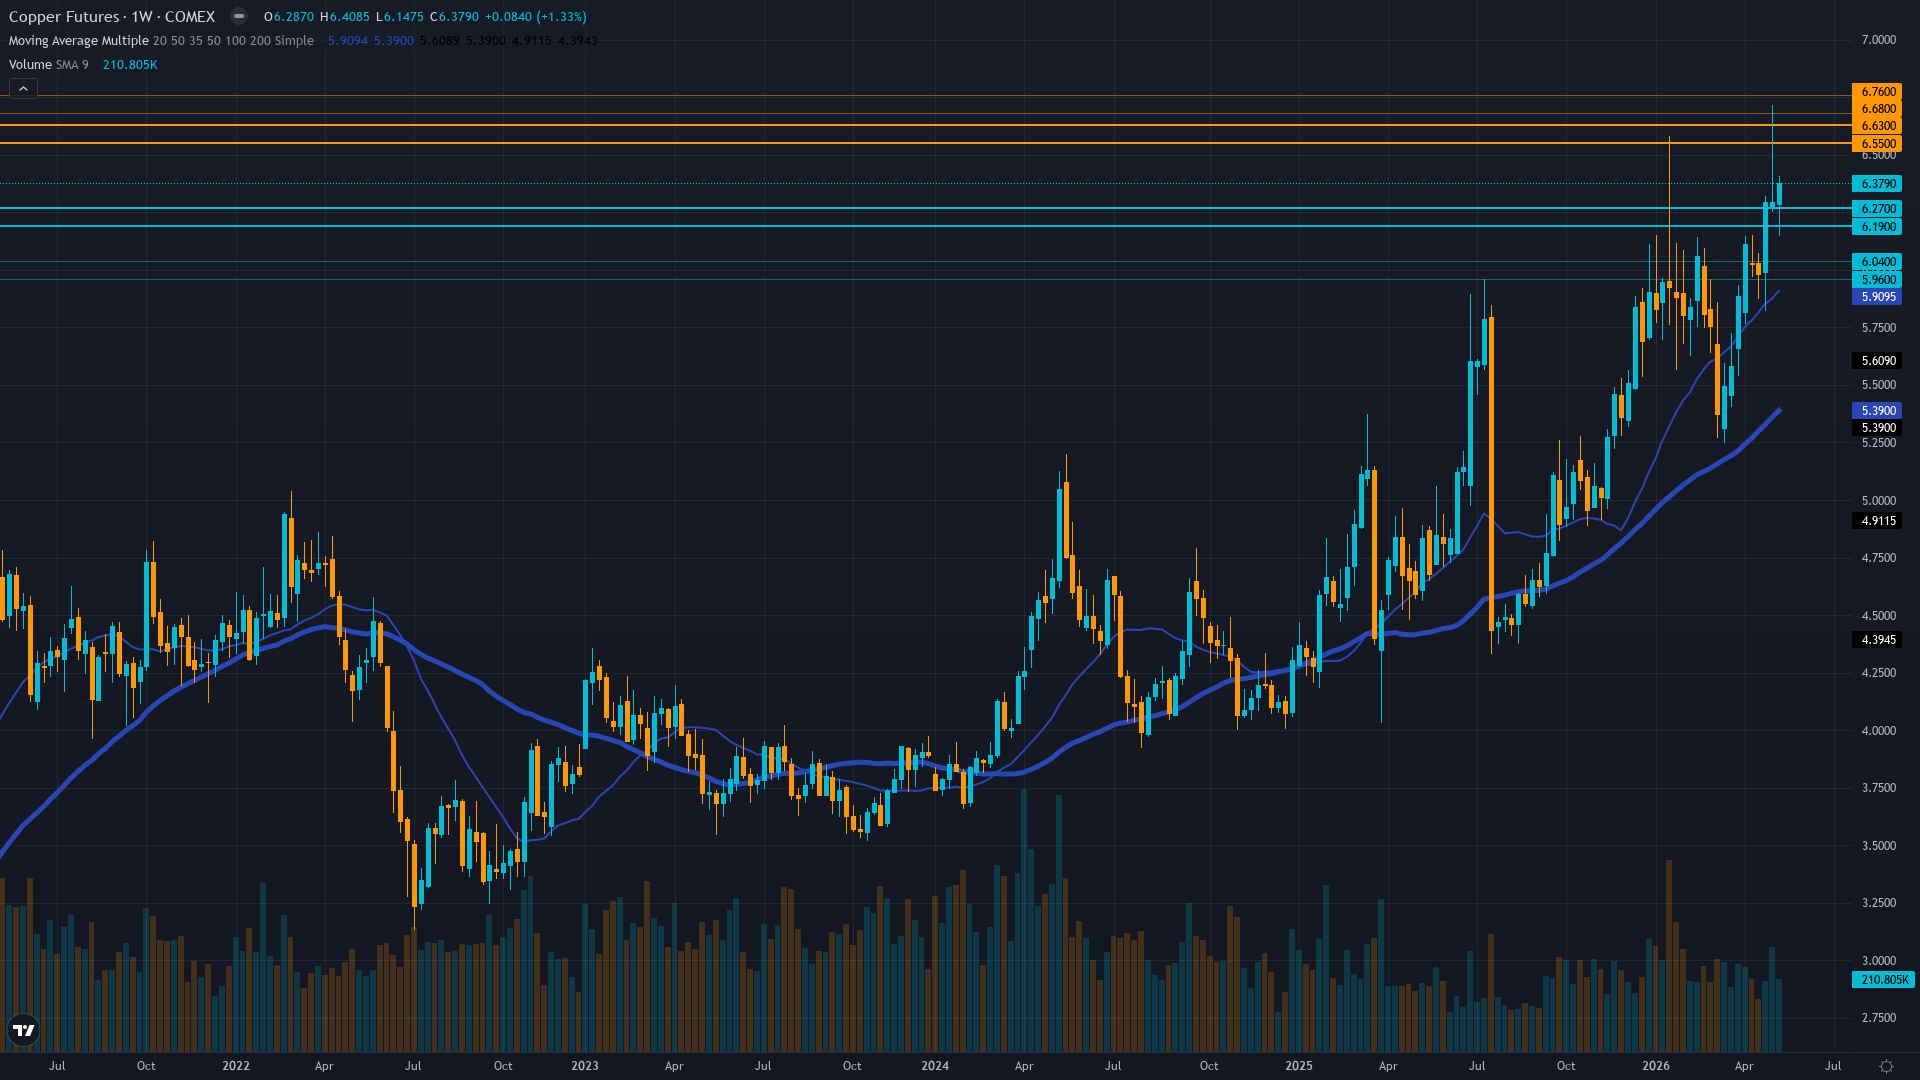Click the market status pill beside COMEX
1920x1080 pixels.
[238, 16]
